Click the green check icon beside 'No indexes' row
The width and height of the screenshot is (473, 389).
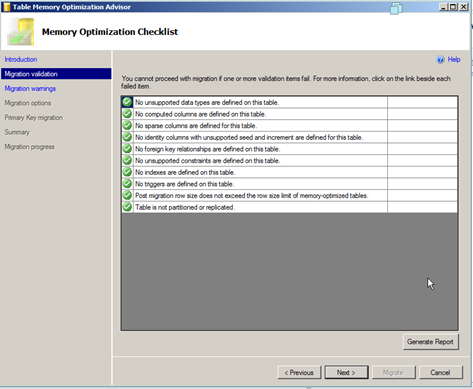point(127,172)
